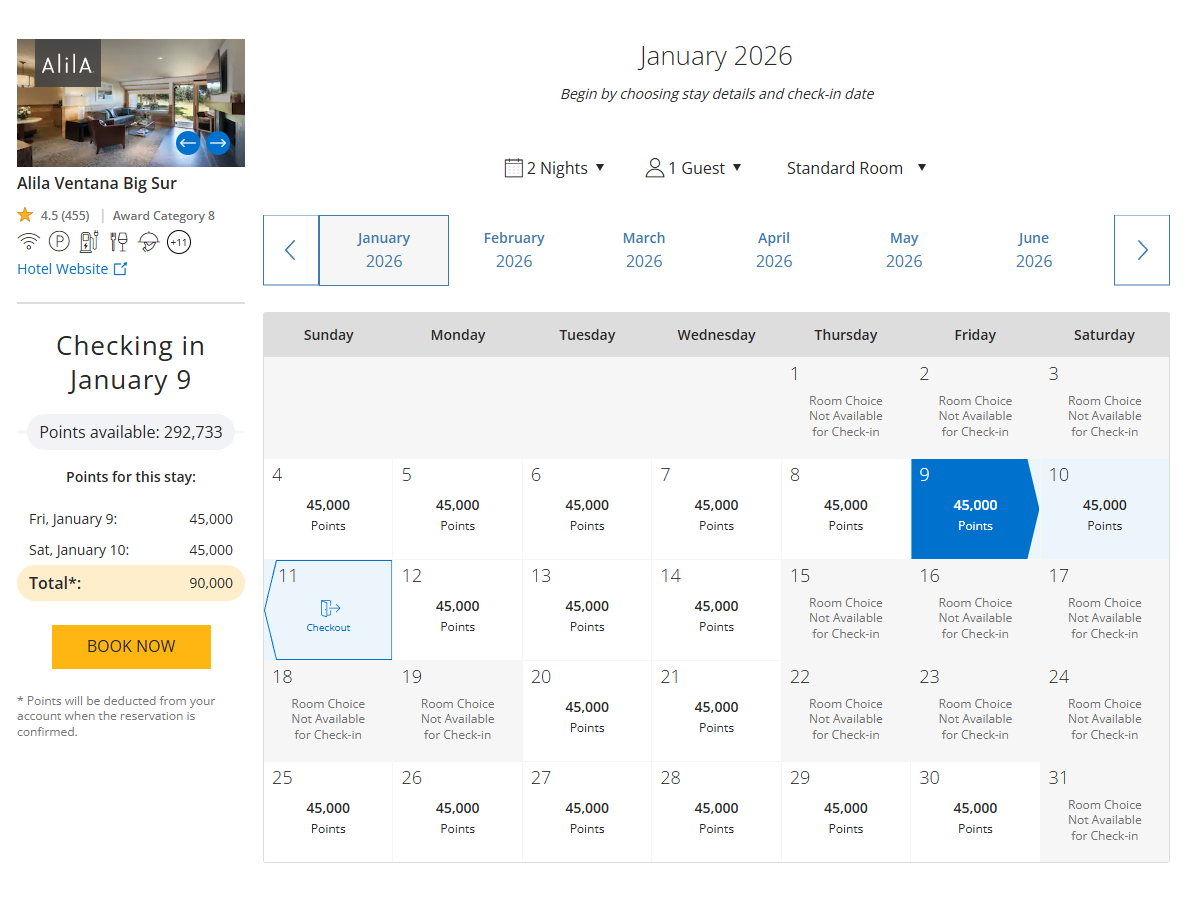The width and height of the screenshot is (1191, 899).
Task: Click the previous photo arrow on hotel image
Action: pos(187,143)
